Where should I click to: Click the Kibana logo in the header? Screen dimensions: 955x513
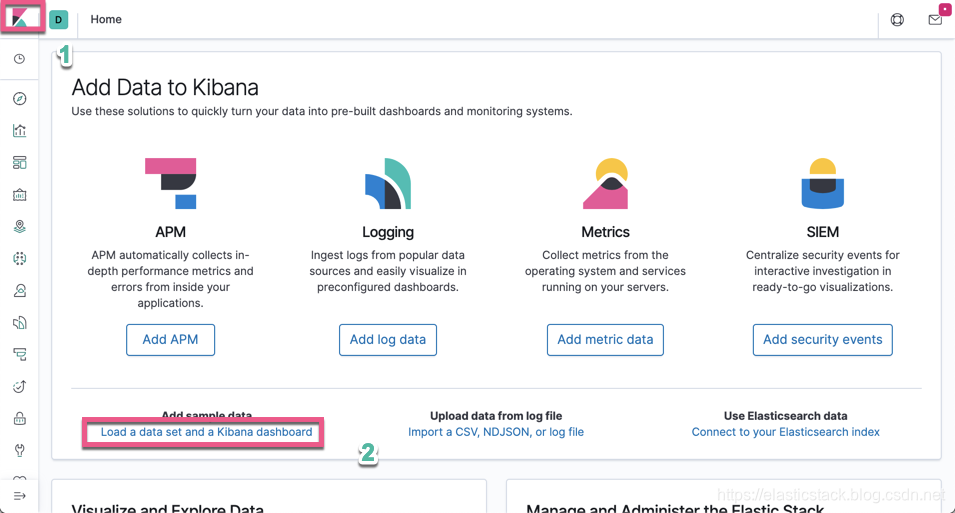point(21,18)
